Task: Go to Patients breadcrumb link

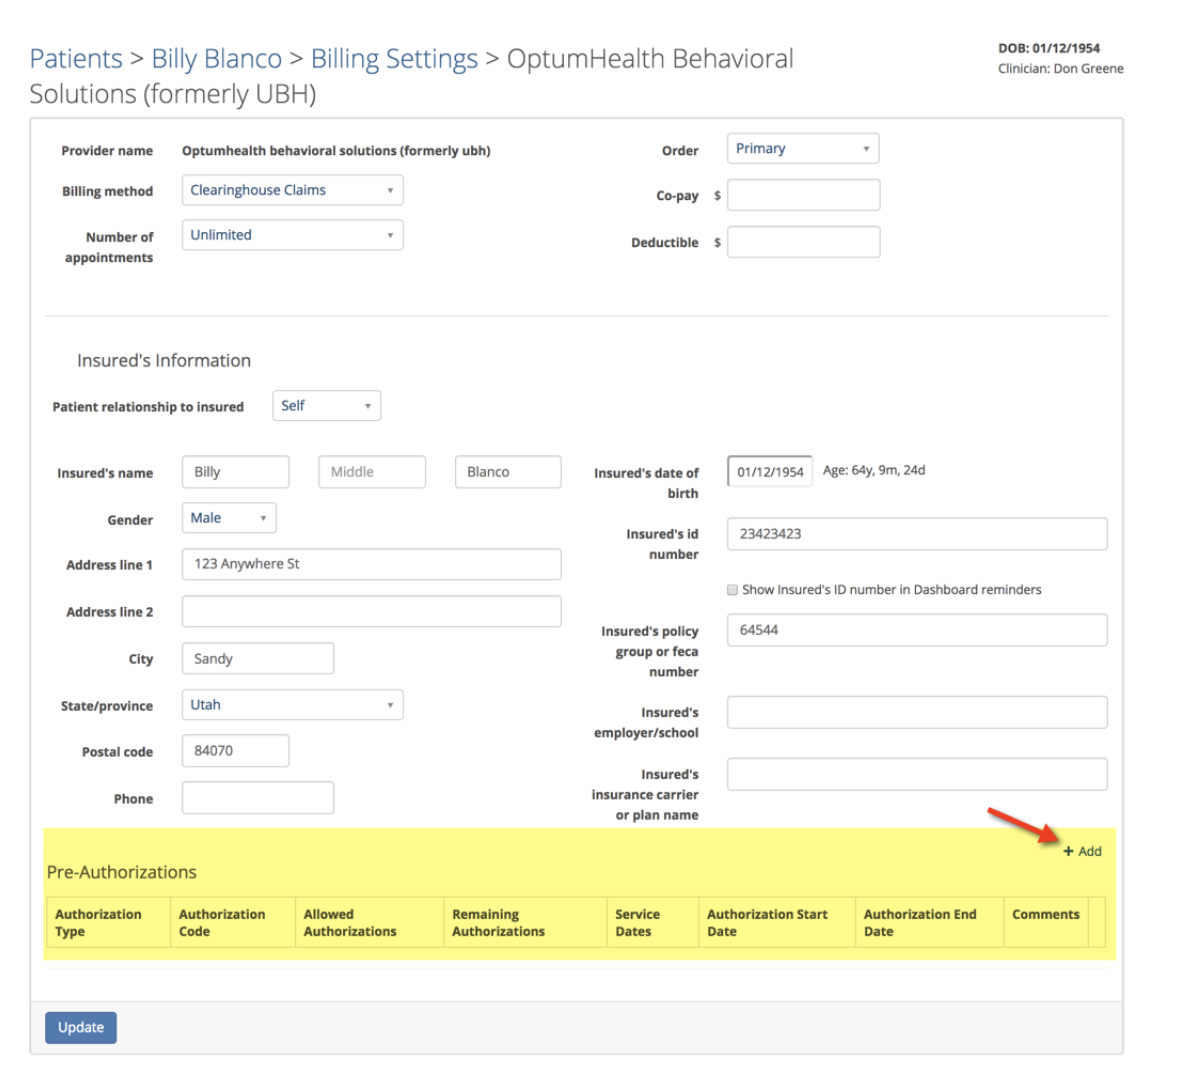Action: tap(76, 59)
